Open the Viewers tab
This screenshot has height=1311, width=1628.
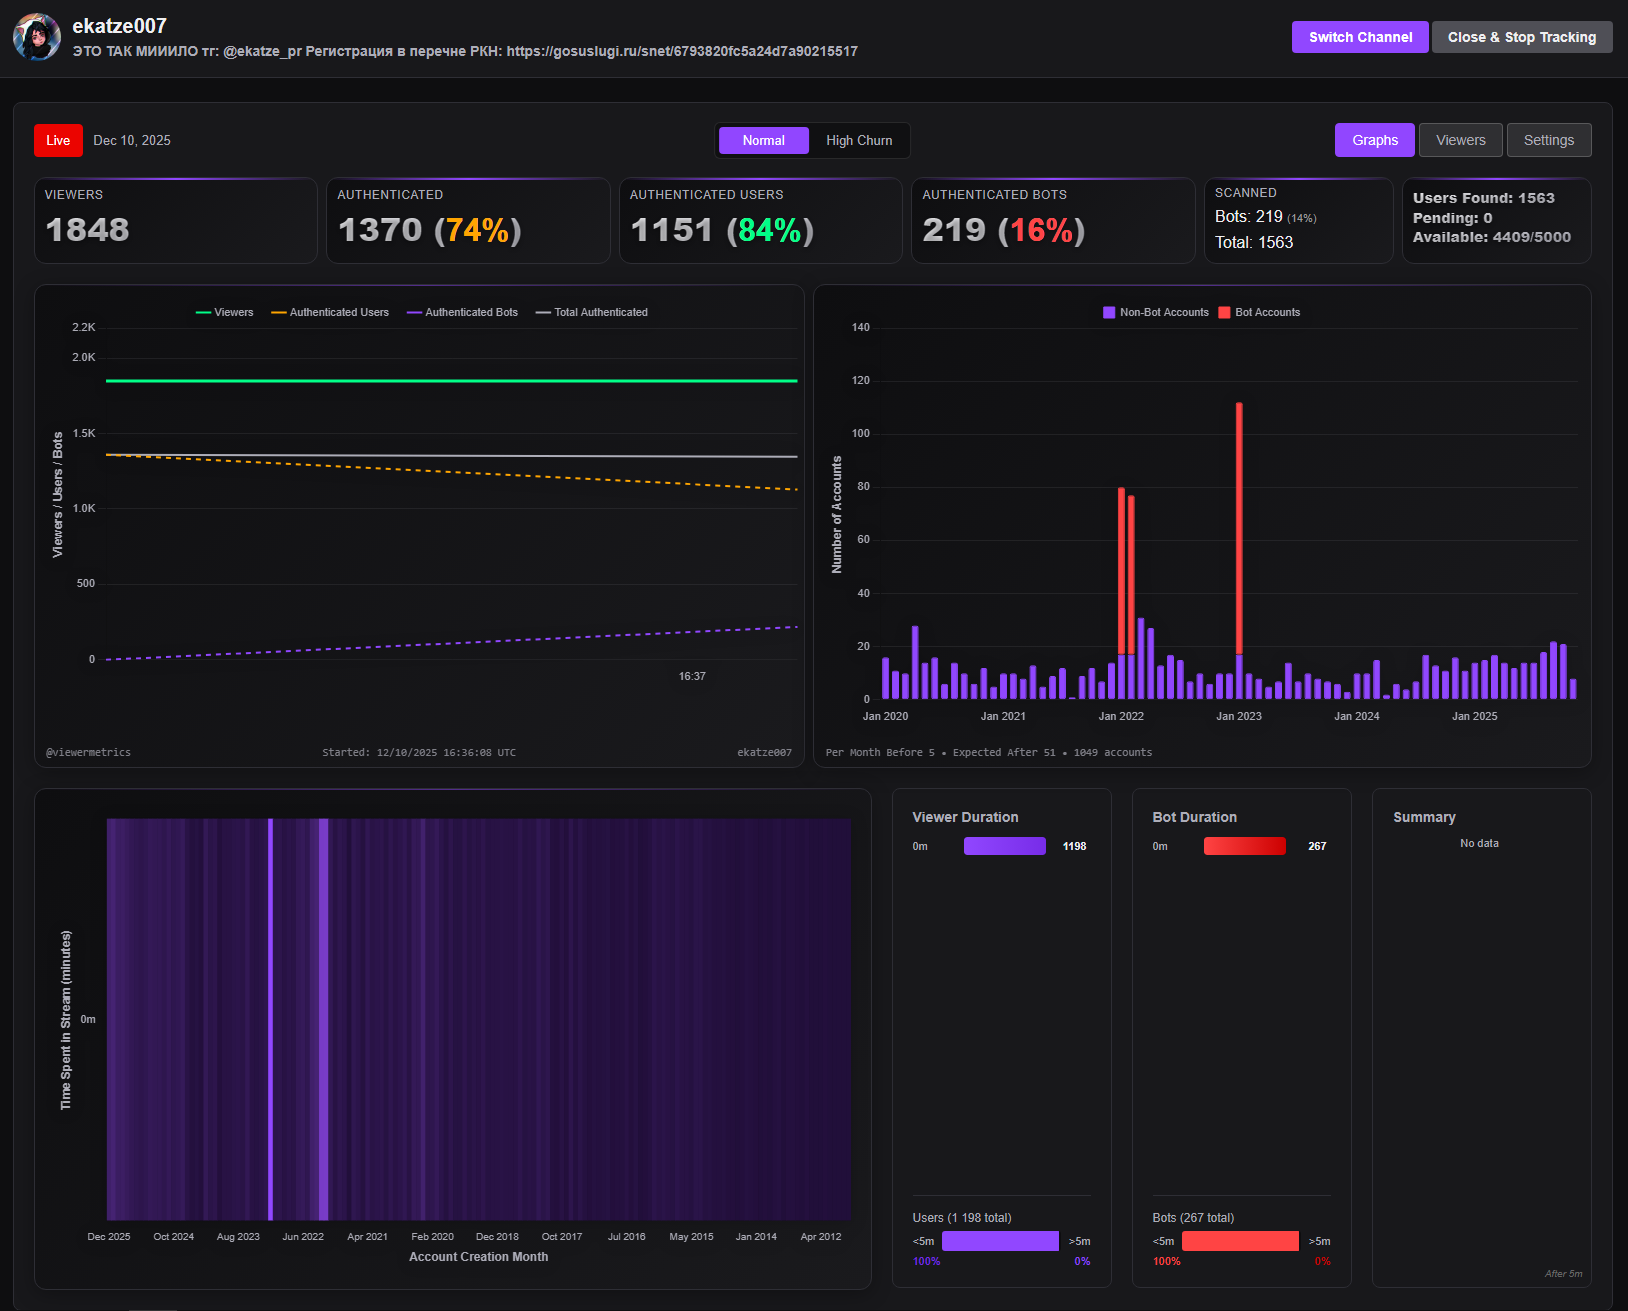click(x=1460, y=141)
